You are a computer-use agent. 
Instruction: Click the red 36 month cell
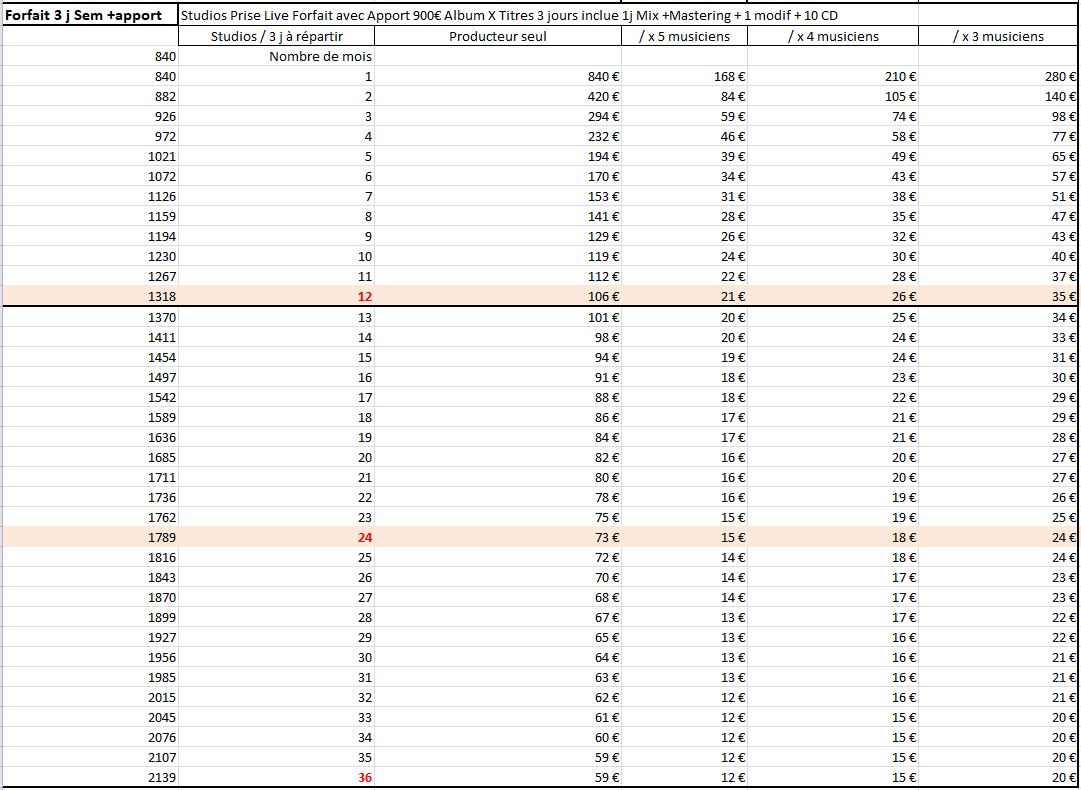click(364, 777)
